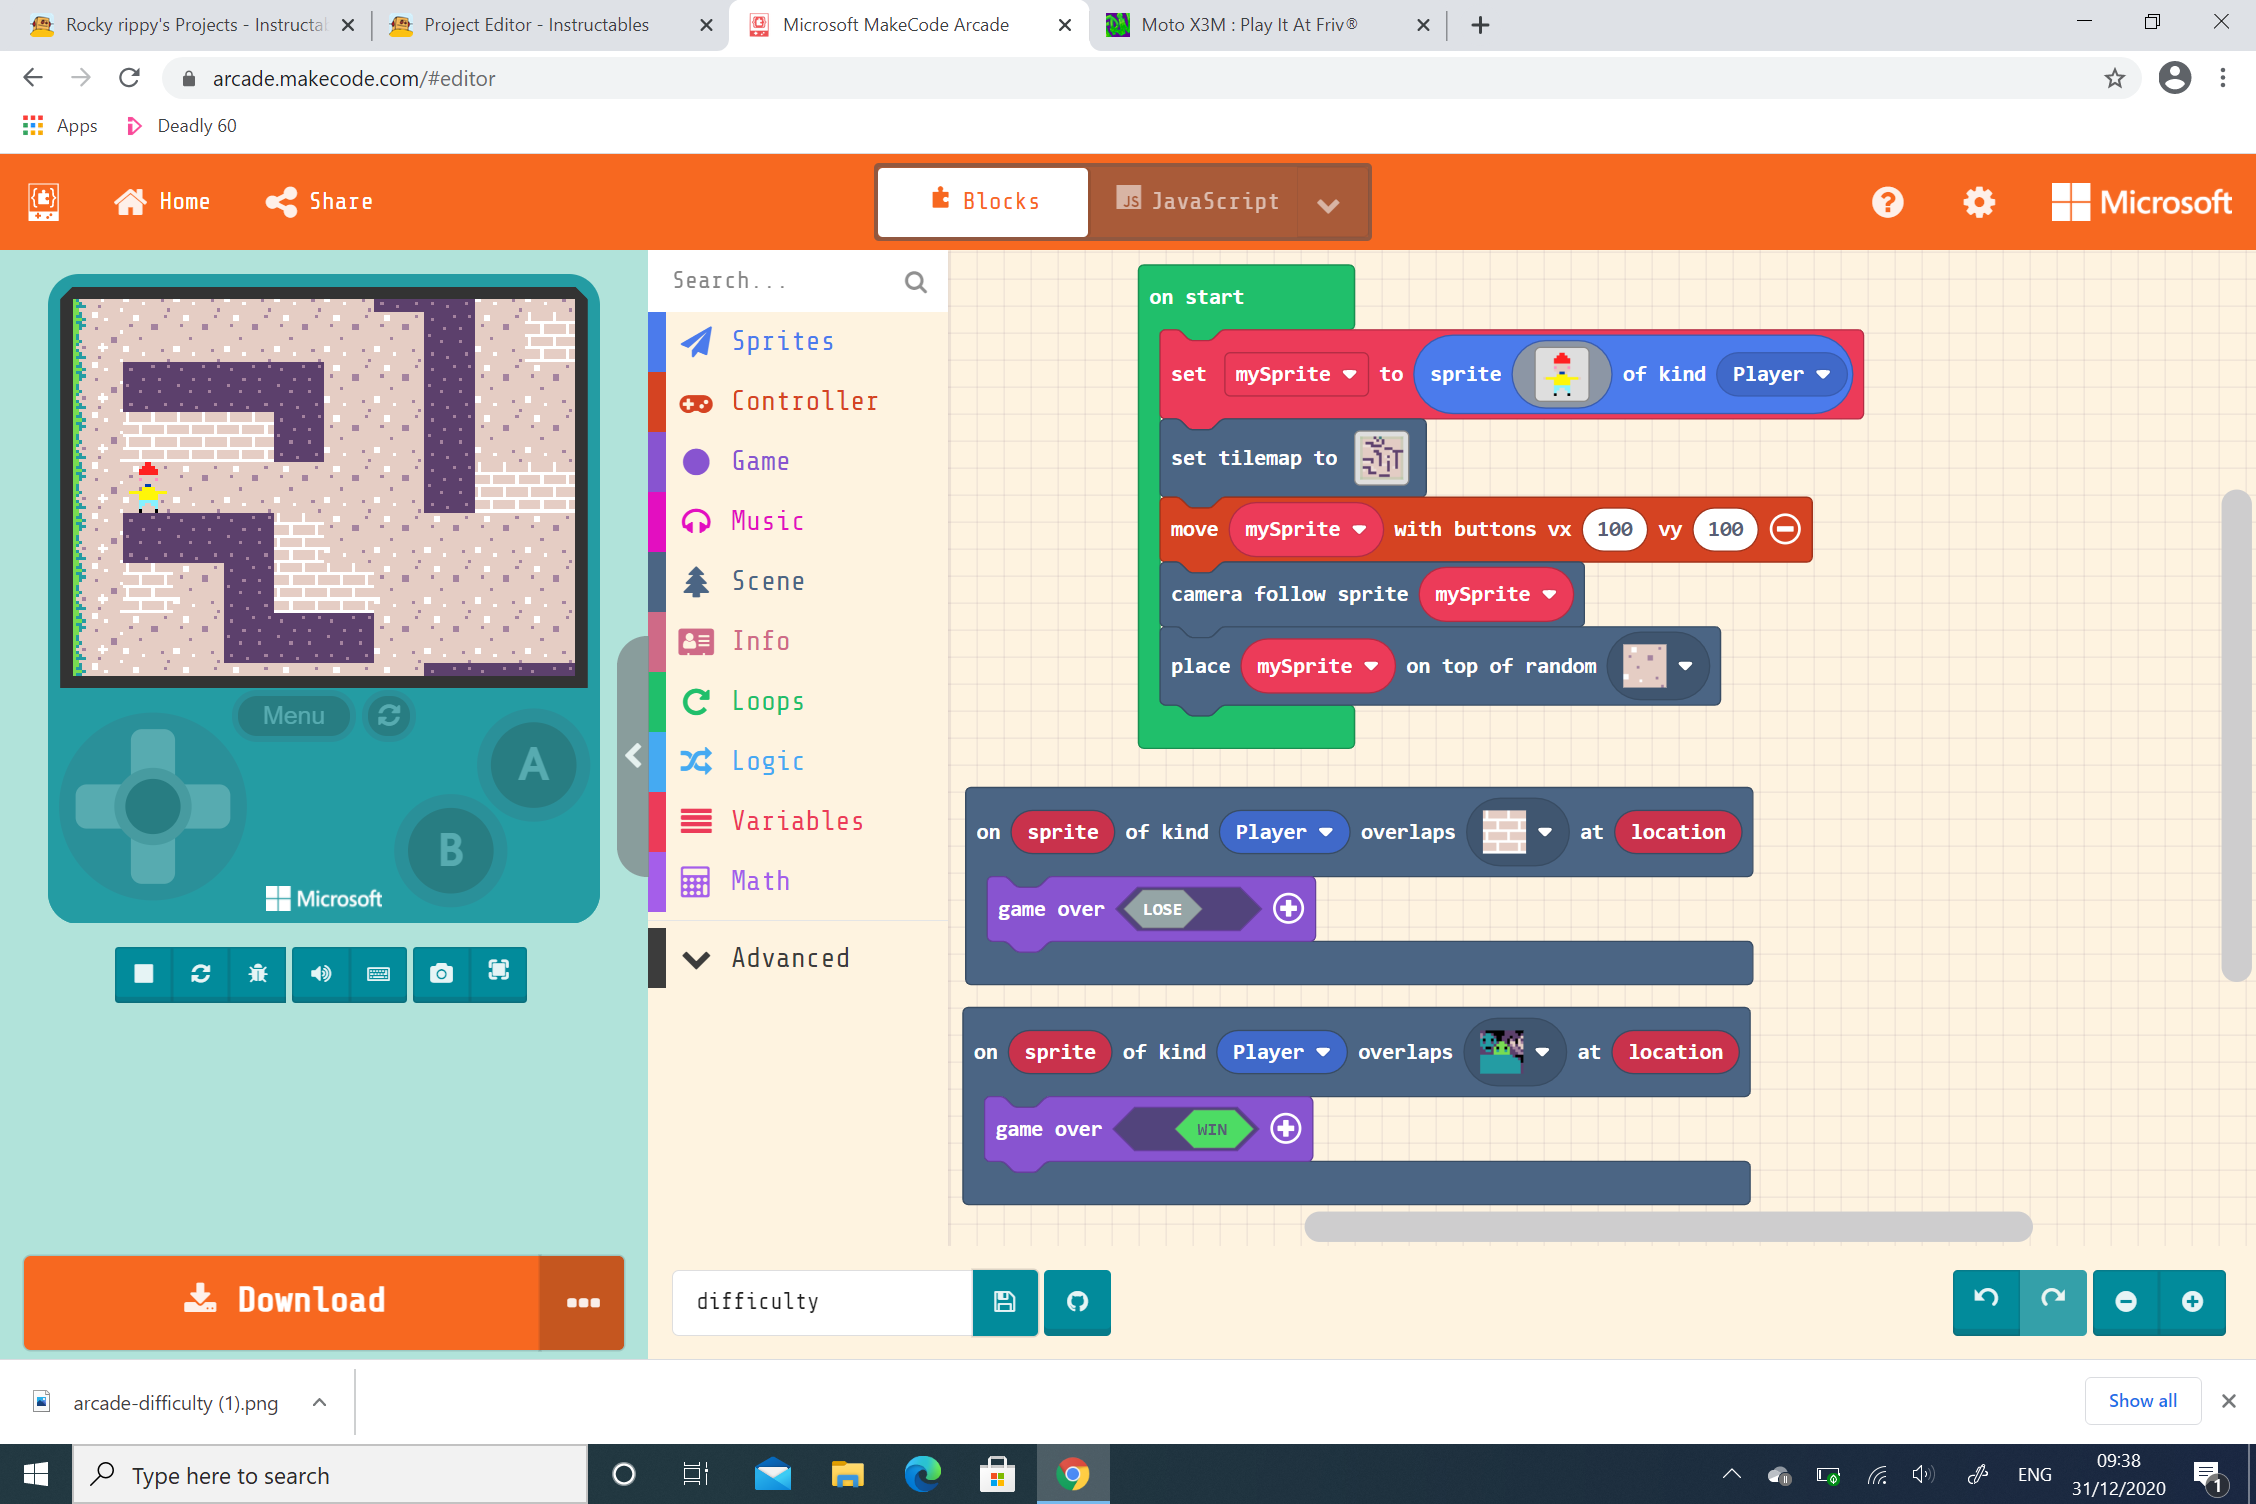
Task: Select the Music category
Action: 766,521
